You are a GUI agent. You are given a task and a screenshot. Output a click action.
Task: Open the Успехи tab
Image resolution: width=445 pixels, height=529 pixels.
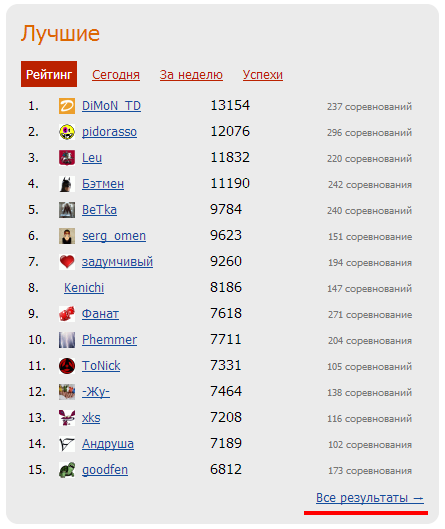(262, 75)
